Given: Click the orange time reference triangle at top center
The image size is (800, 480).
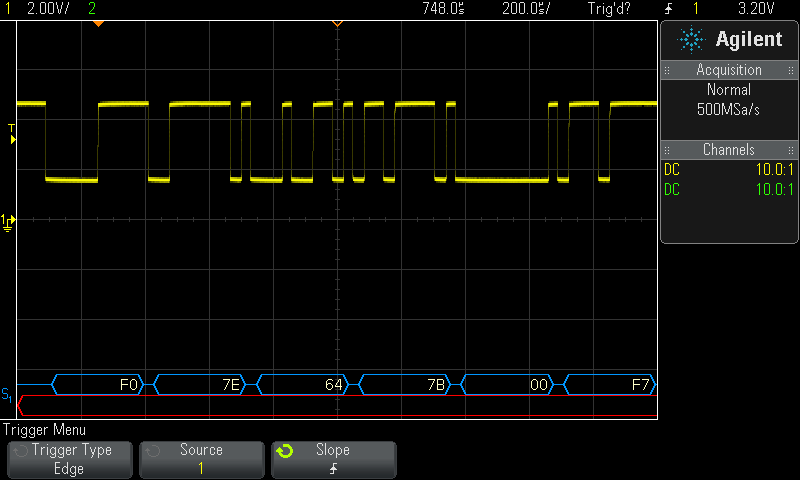Looking at the screenshot, I should [337, 22].
